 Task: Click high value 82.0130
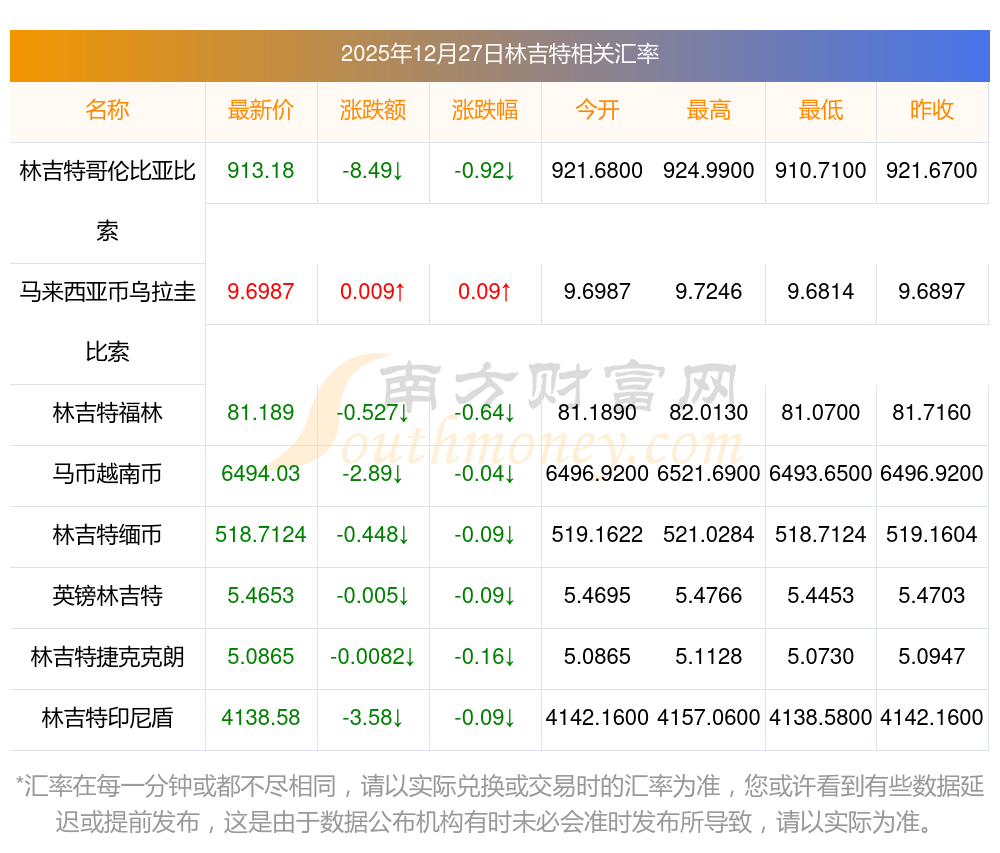pos(709,412)
